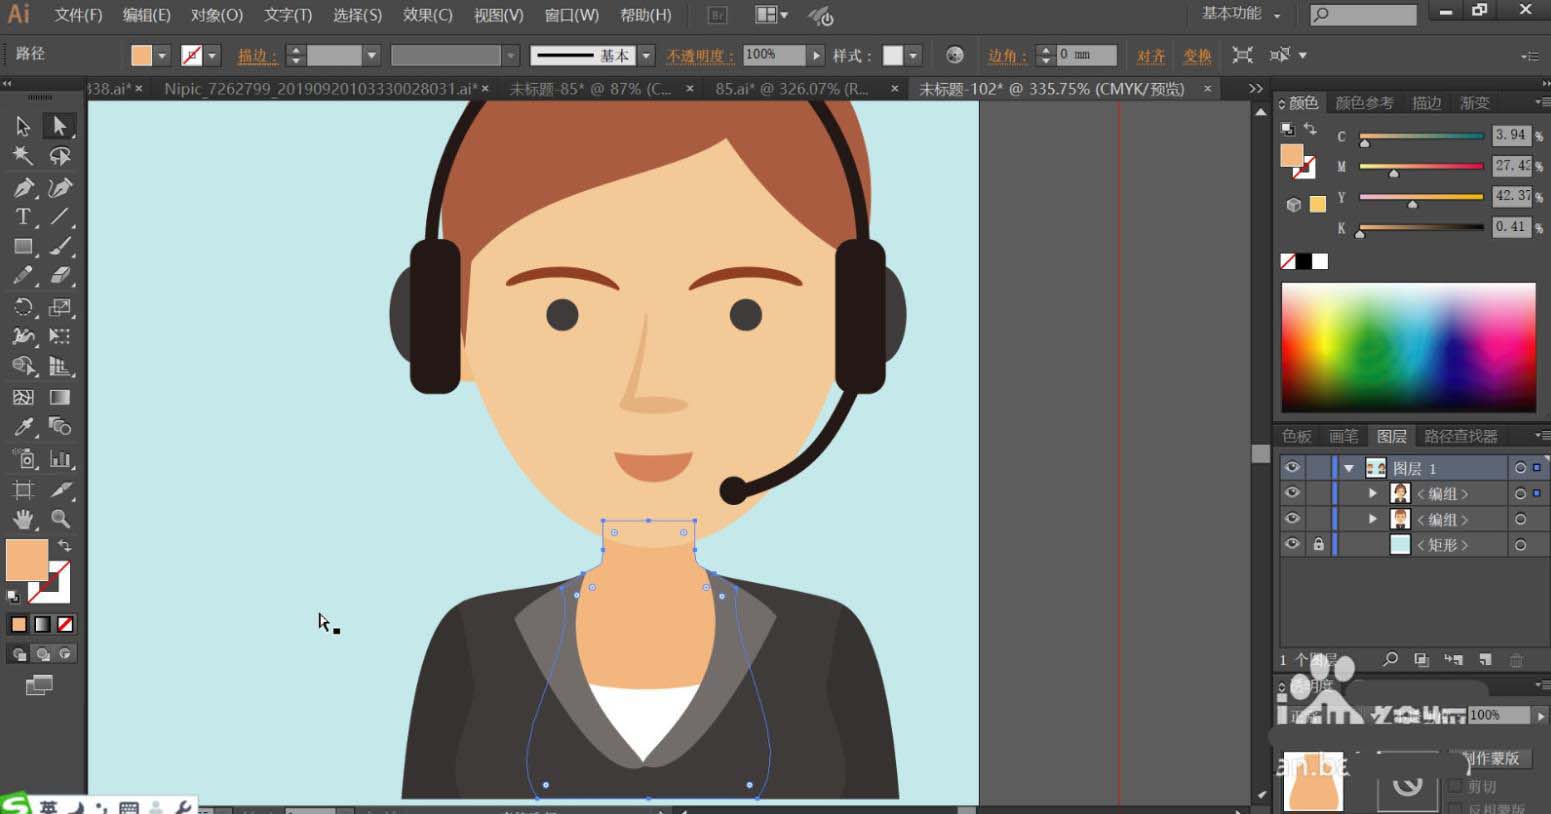Hide the 图层 1 layer
Viewport: 1551px width, 814px height.
coord(1292,468)
